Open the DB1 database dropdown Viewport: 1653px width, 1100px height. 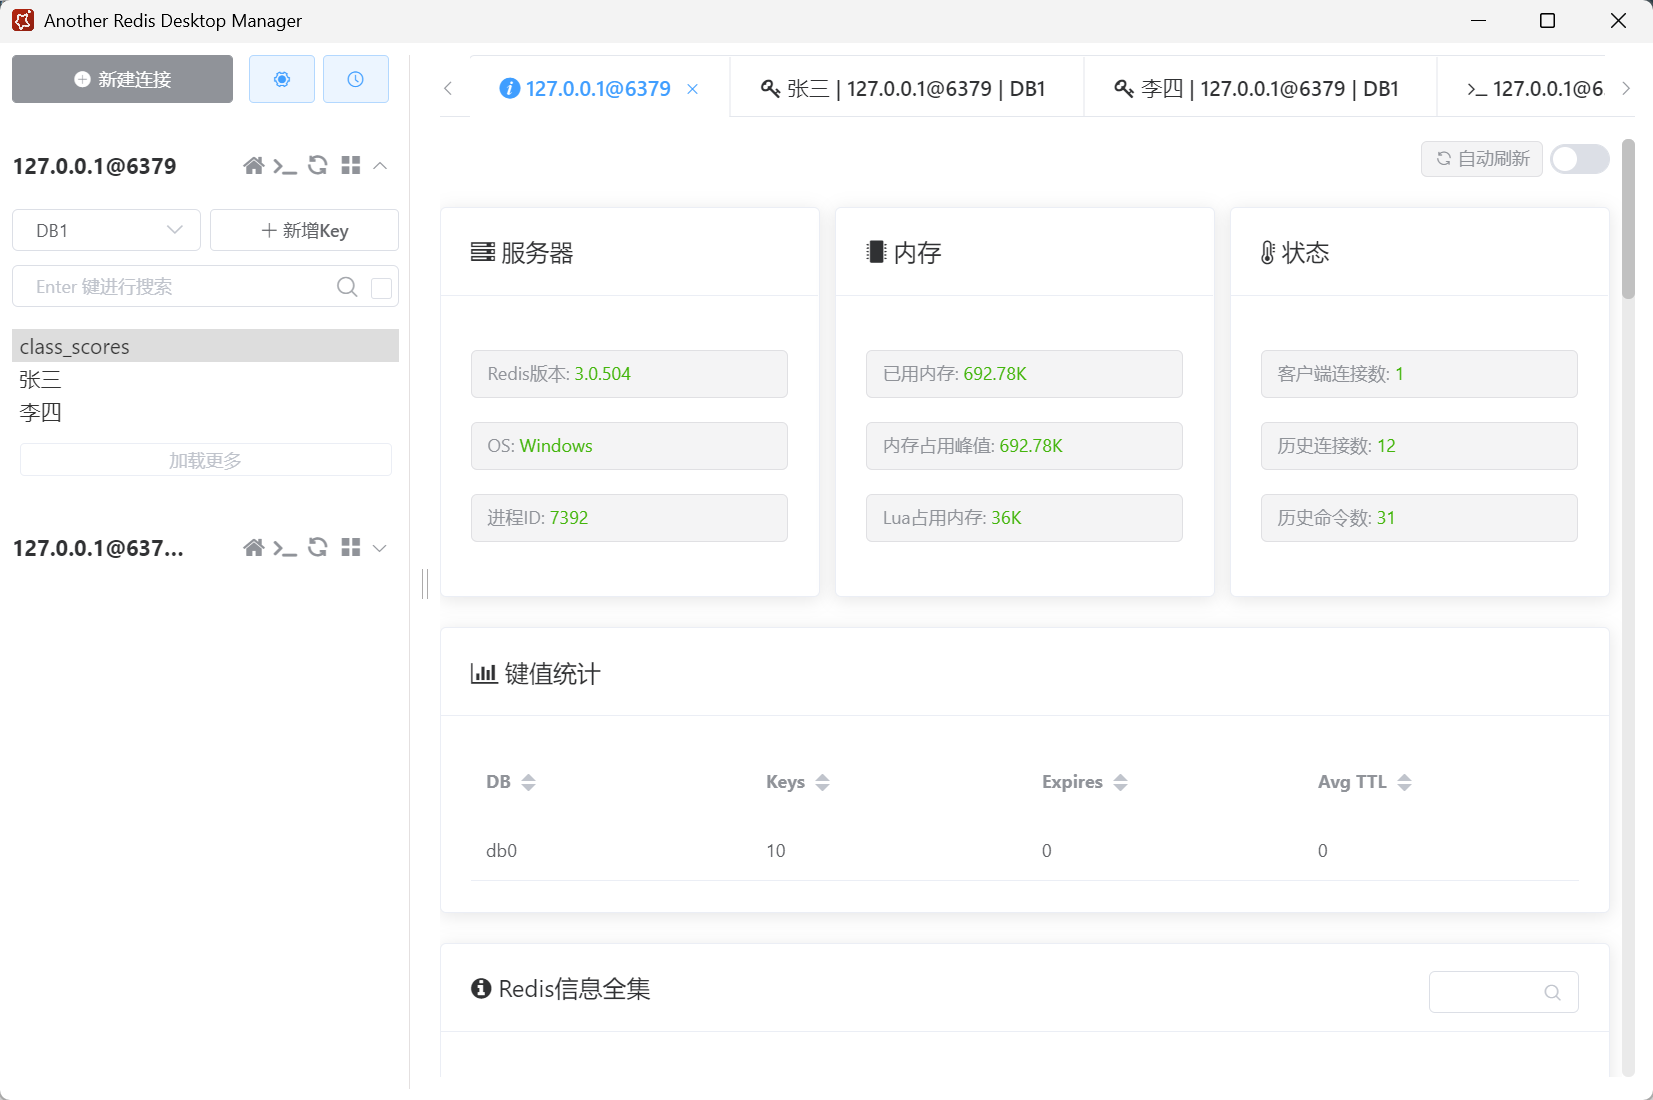coord(106,231)
